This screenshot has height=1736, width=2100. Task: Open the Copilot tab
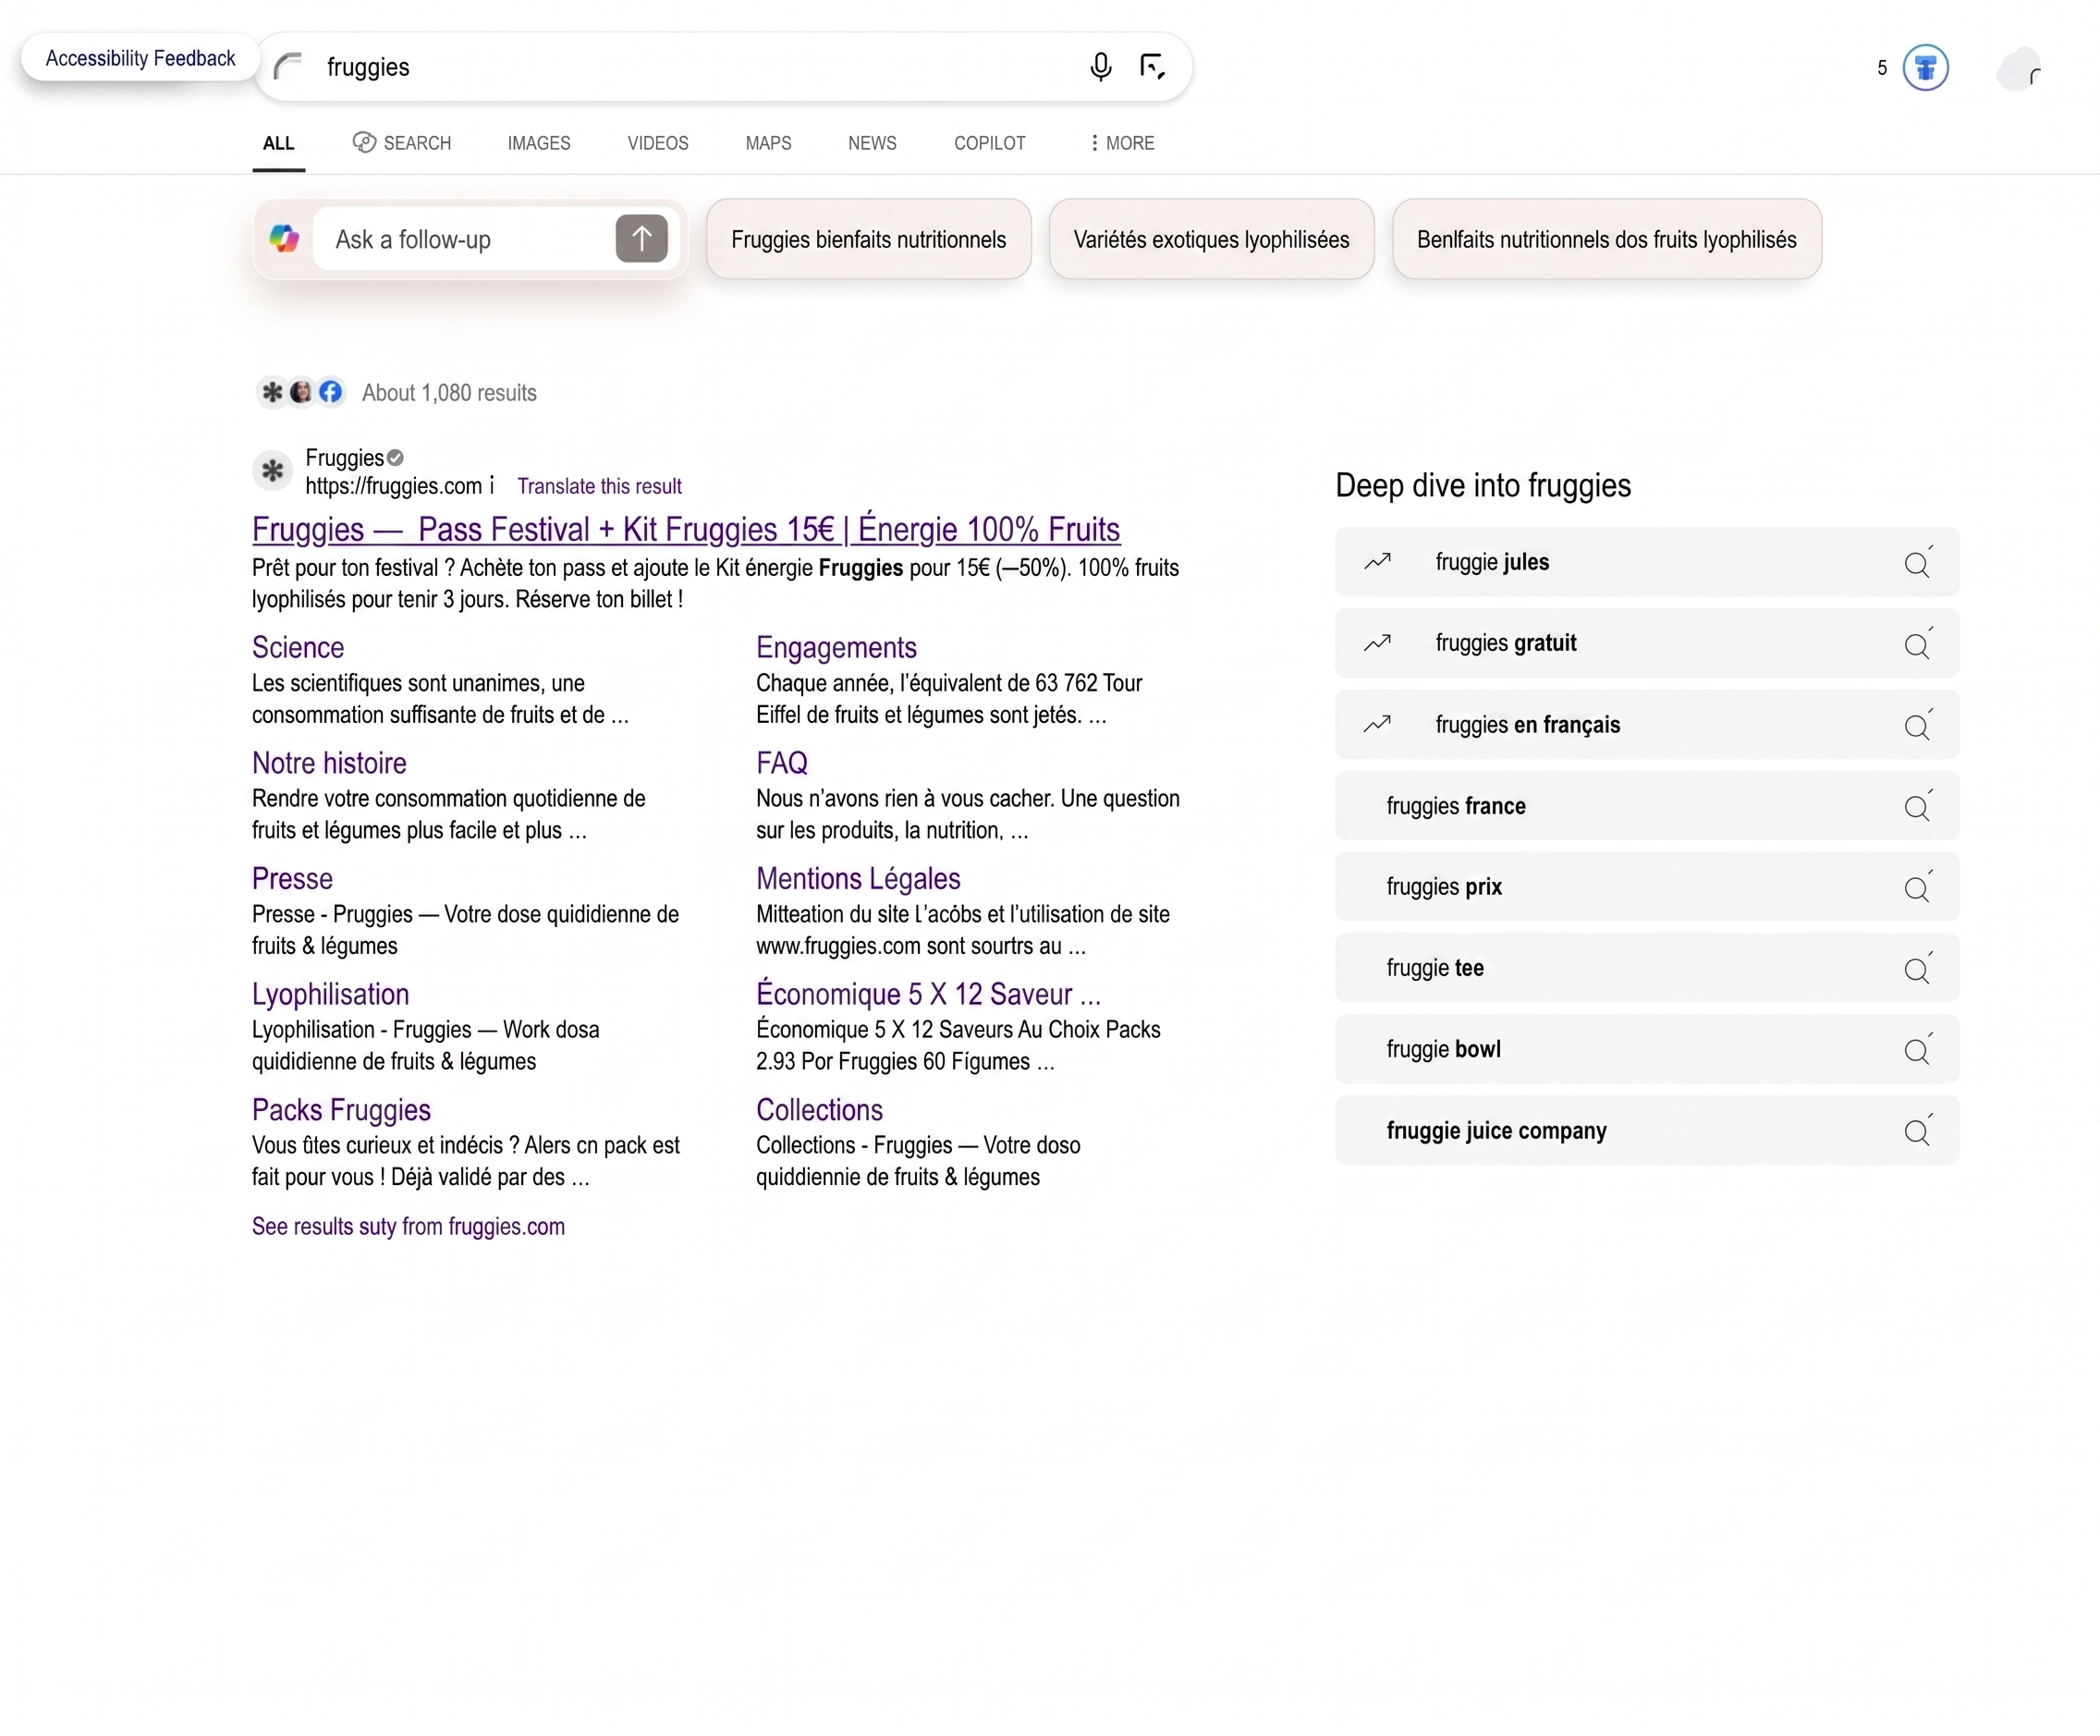(x=989, y=143)
